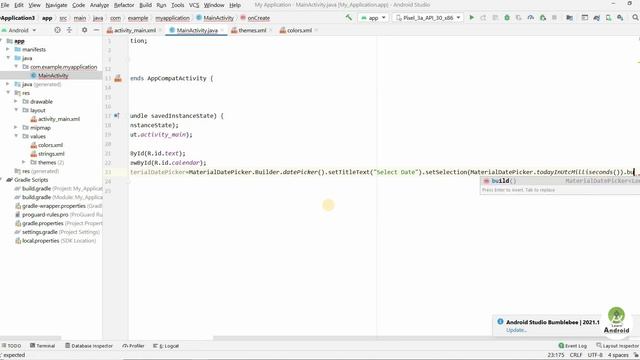Select strings.xml in project tree
The image size is (640, 360).
(51, 153)
